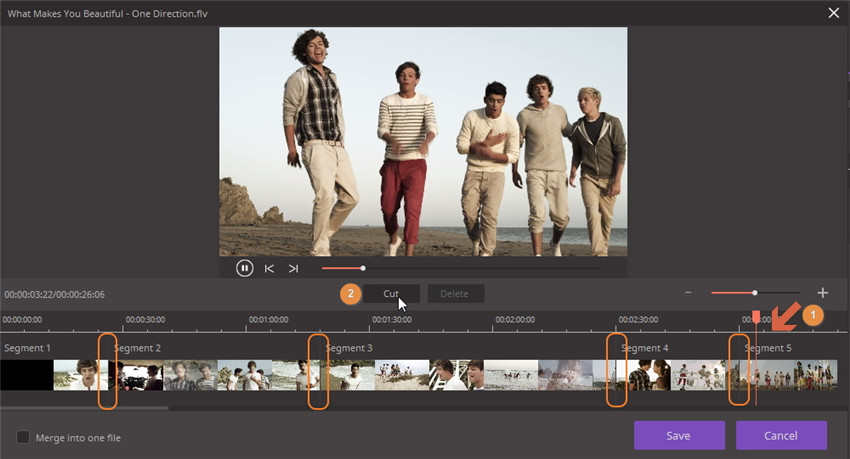The image size is (850, 459).
Task: Click the Cut button
Action: tap(391, 294)
